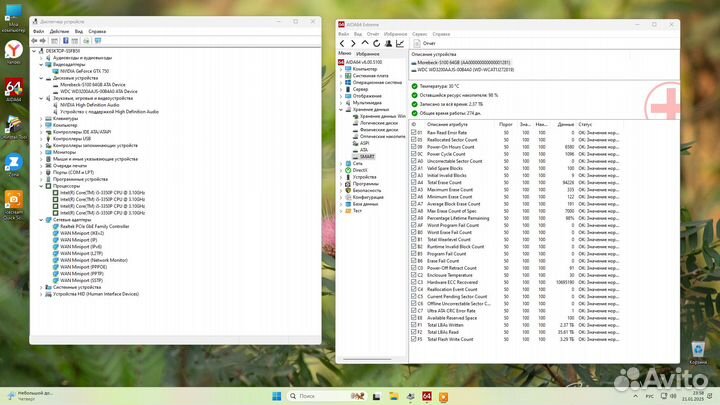
Task: Click Статус column header in SMART table
Action: click(585, 124)
